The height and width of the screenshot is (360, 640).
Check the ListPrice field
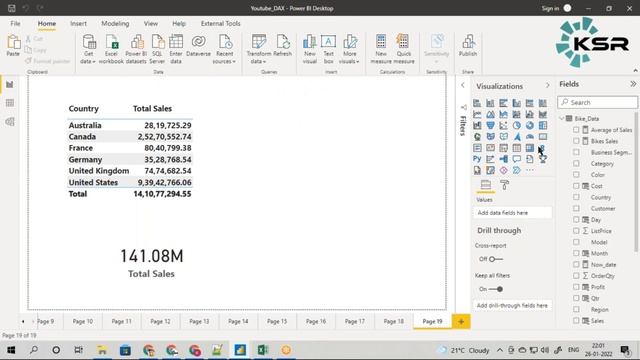click(x=576, y=231)
